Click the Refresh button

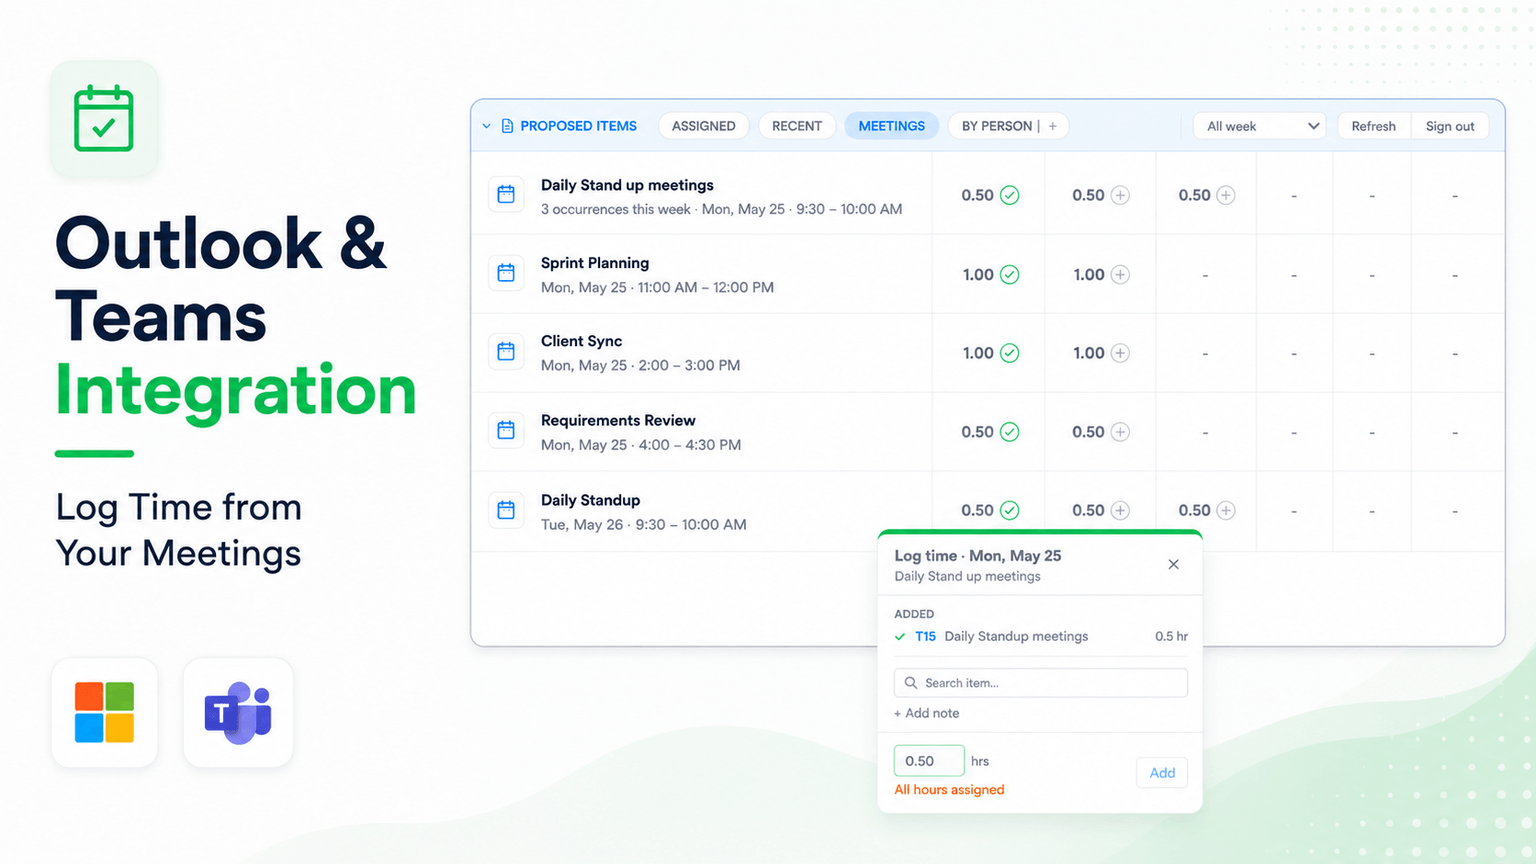click(1373, 126)
